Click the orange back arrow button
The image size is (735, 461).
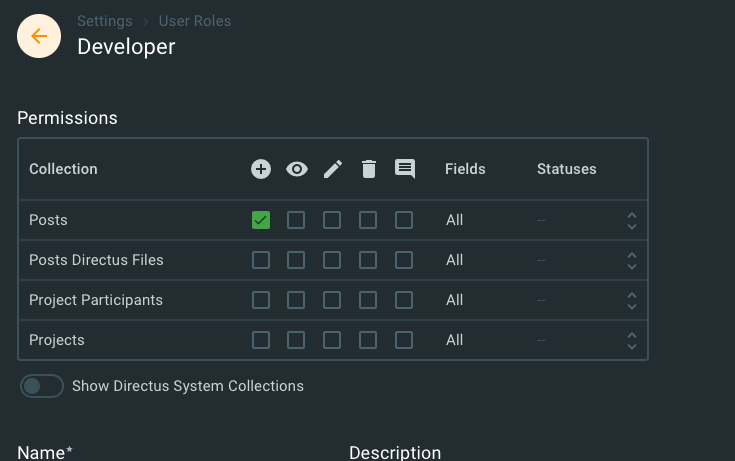39,36
